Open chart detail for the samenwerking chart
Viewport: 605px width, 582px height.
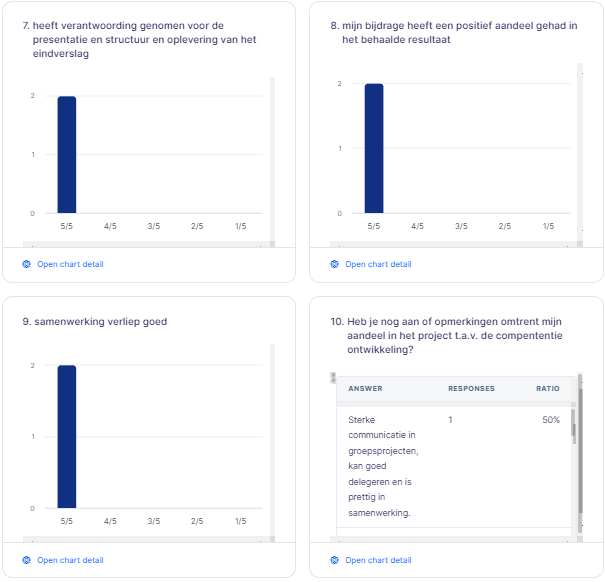pos(69,560)
